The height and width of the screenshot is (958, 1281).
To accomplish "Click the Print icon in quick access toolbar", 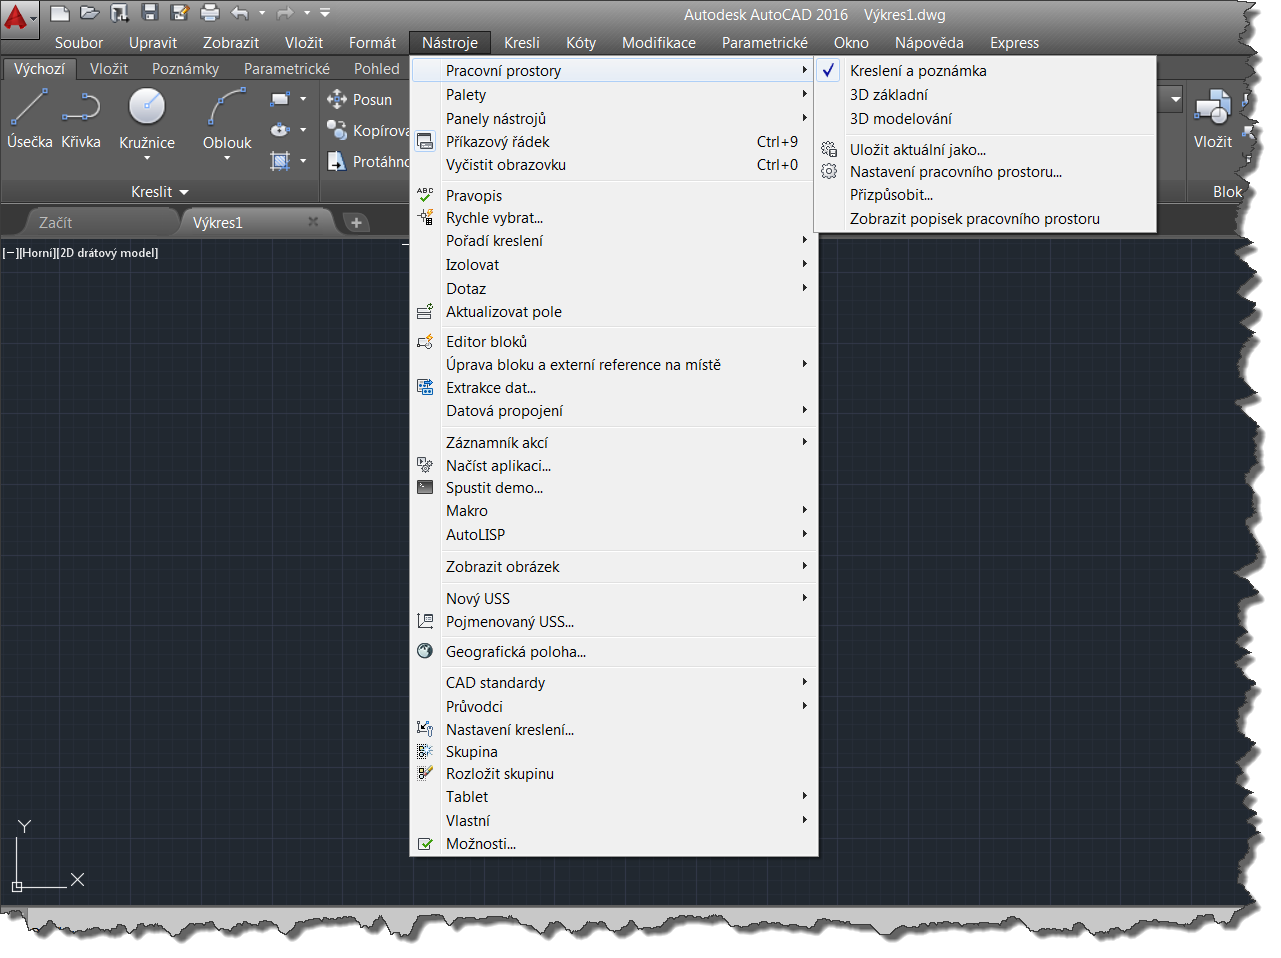I will (210, 13).
